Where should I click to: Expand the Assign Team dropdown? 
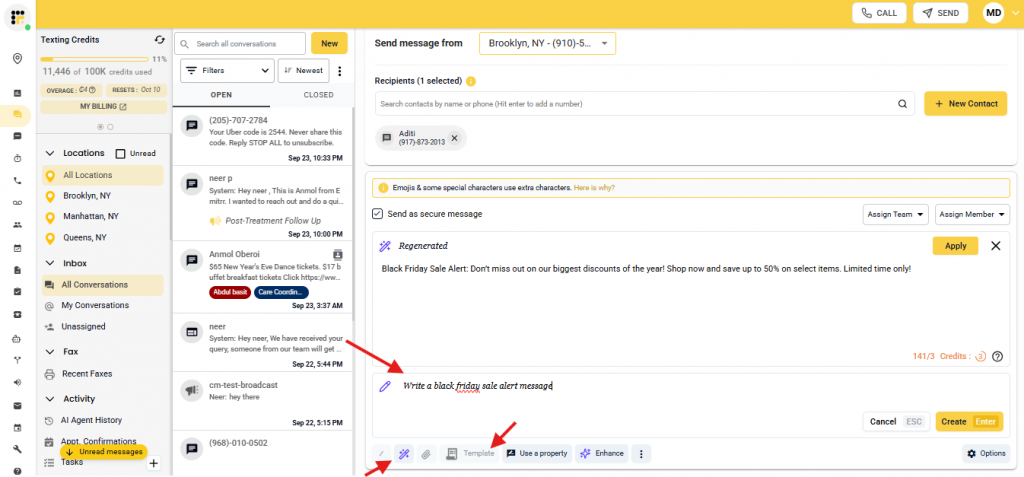pos(895,214)
